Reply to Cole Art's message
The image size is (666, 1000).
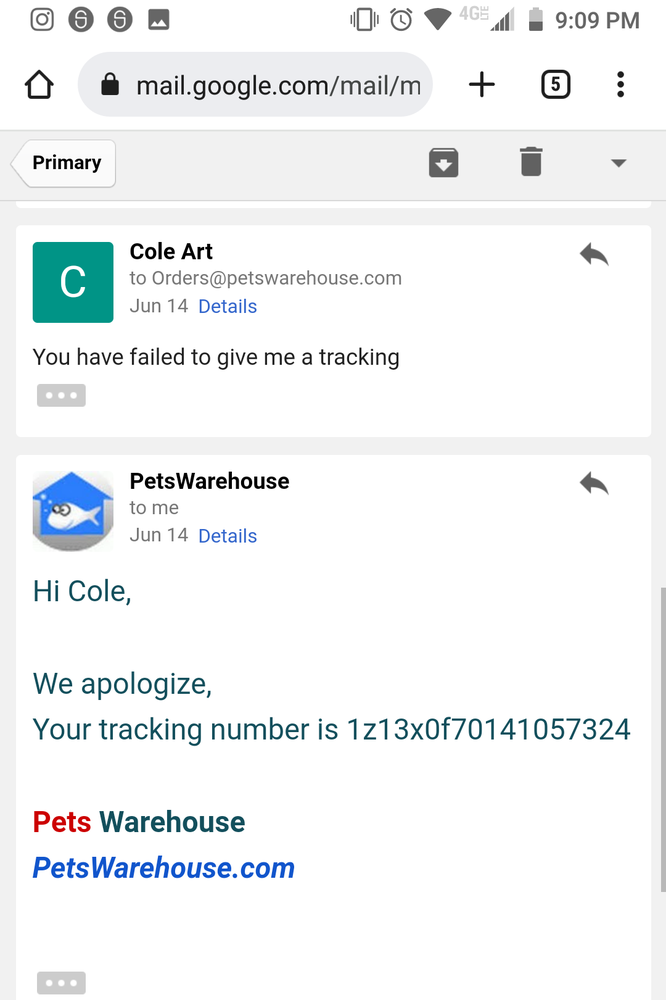tap(594, 255)
